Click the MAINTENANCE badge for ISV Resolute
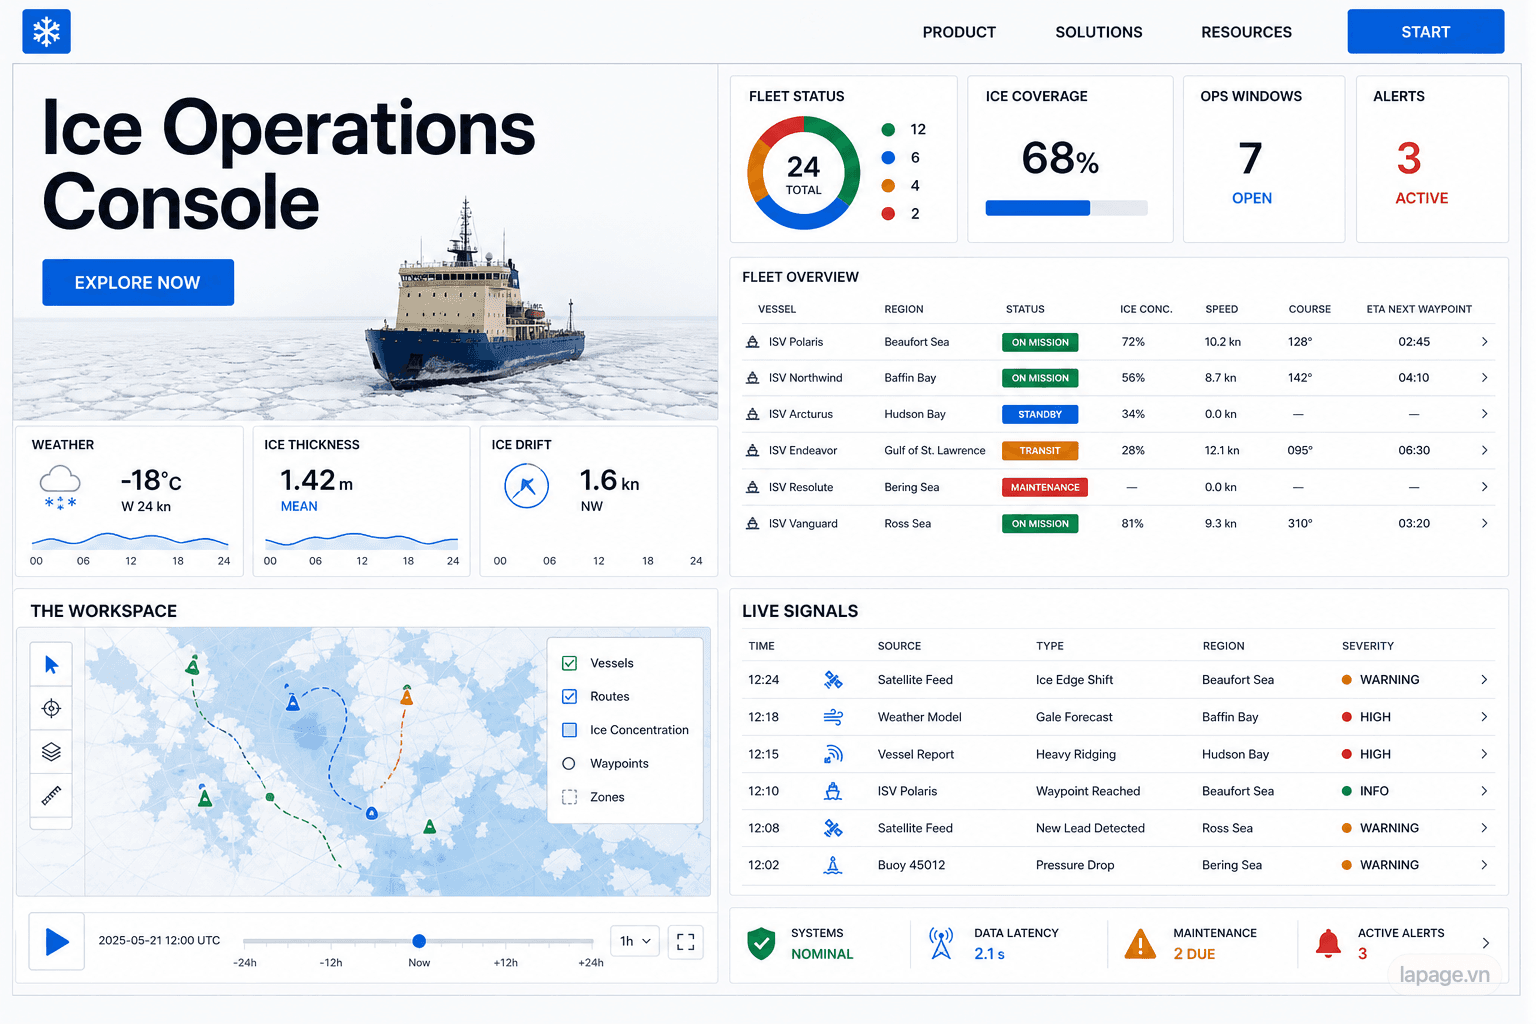The image size is (1536, 1024). (x=1045, y=487)
